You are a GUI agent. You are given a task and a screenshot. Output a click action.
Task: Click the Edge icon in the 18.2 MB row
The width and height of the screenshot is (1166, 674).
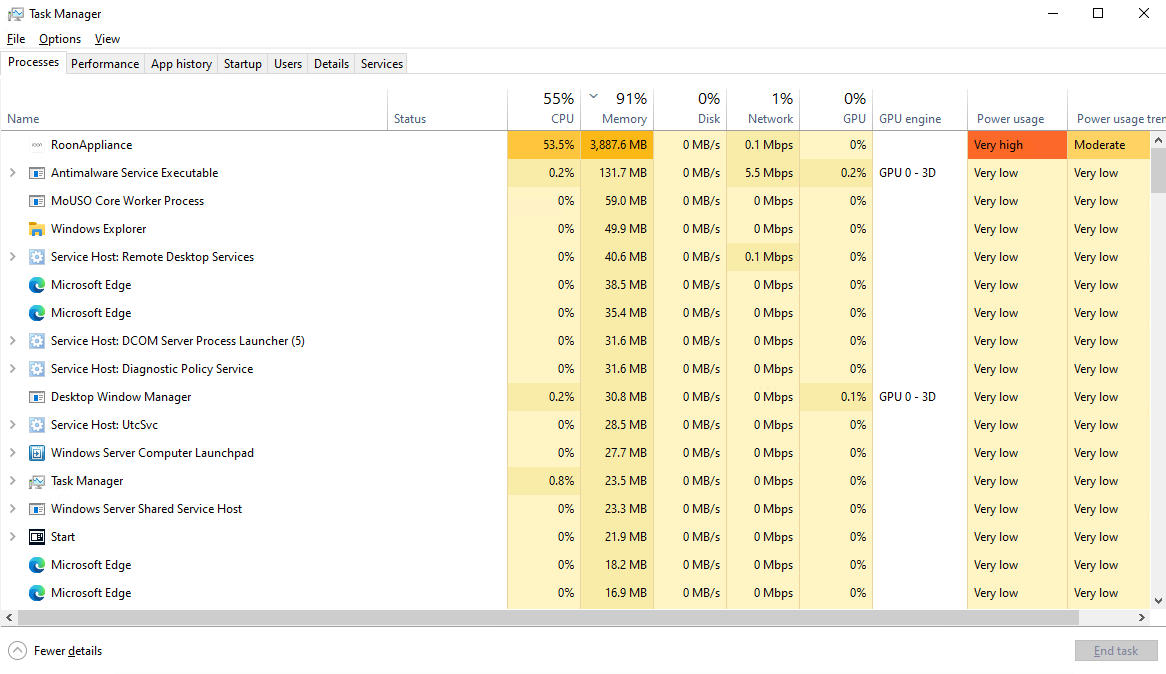pyautogui.click(x=36, y=565)
